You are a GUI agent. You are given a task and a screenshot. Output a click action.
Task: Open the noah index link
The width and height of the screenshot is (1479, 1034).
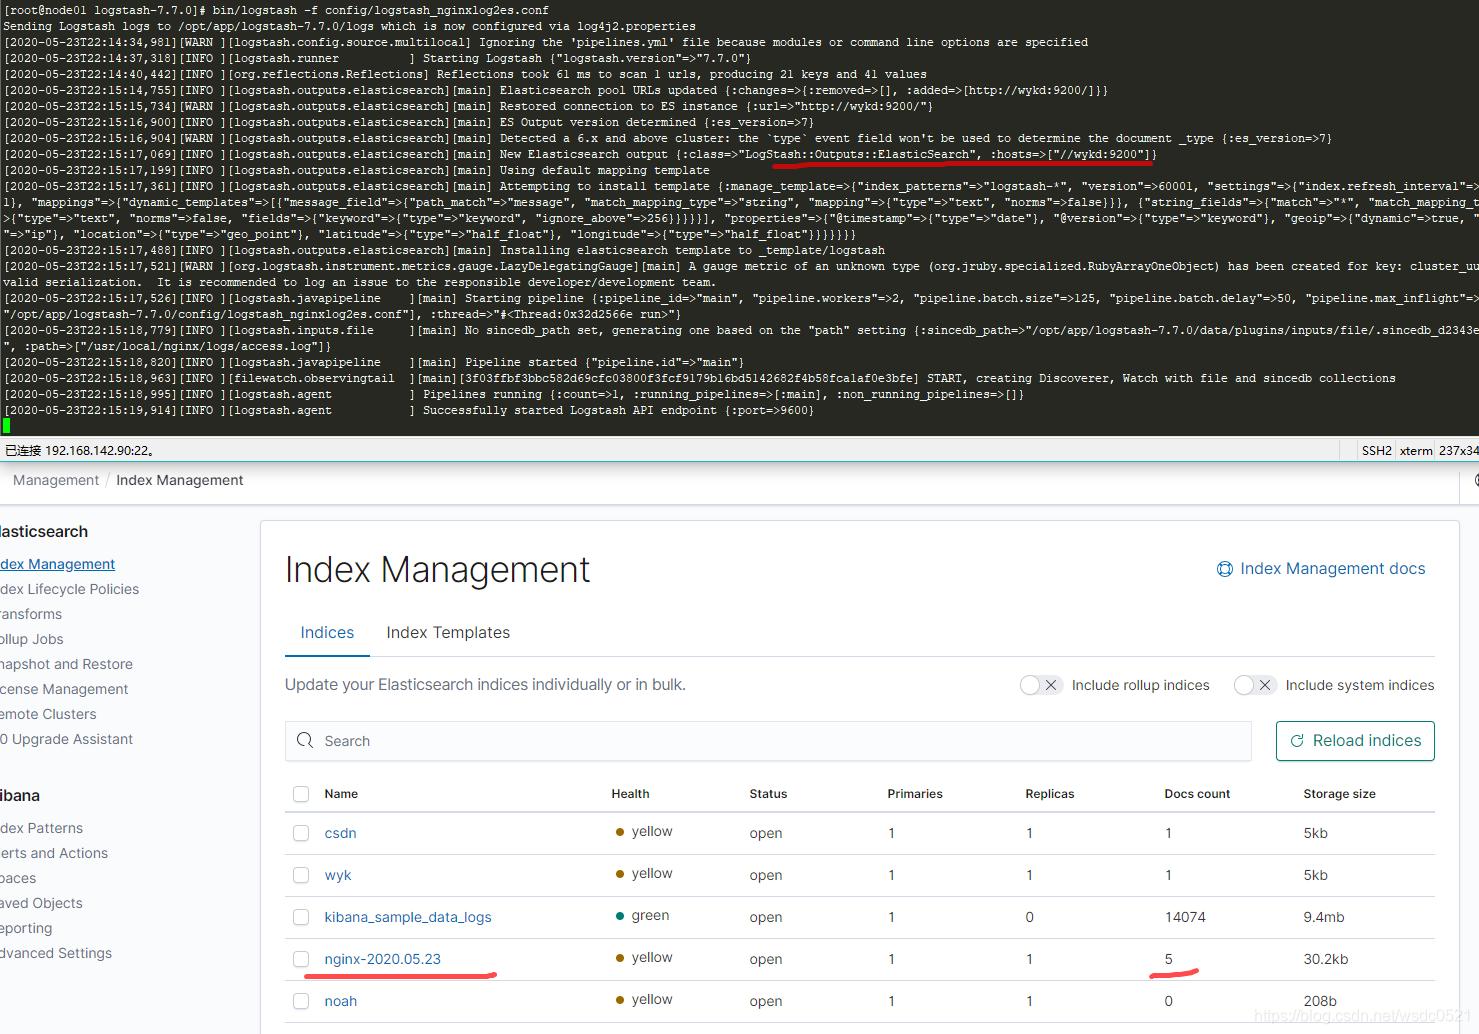[340, 1001]
